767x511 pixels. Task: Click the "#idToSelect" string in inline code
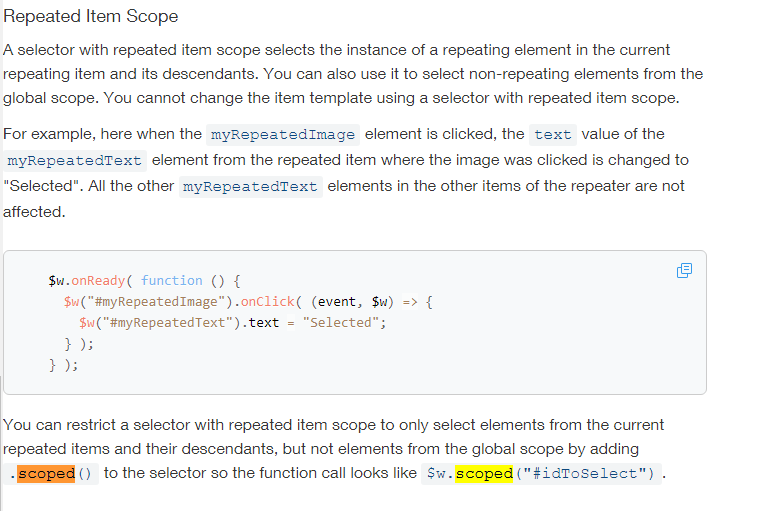(x=586, y=473)
